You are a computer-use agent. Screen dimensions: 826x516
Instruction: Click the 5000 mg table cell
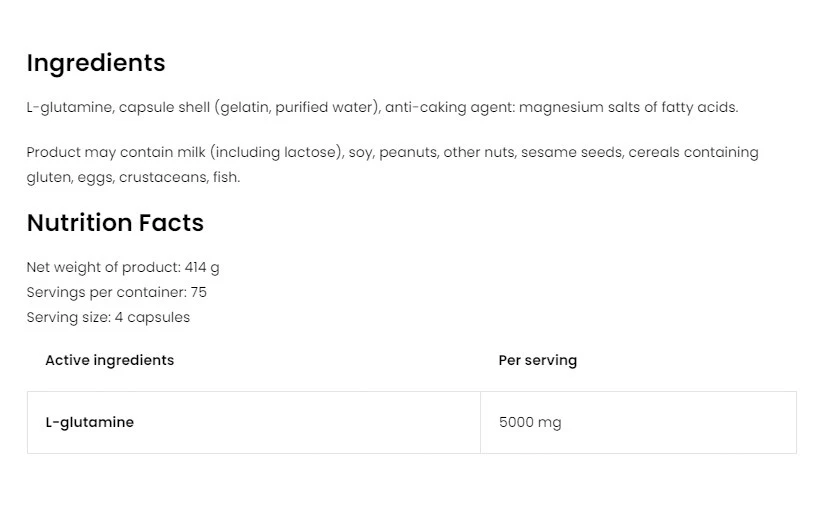pos(530,422)
